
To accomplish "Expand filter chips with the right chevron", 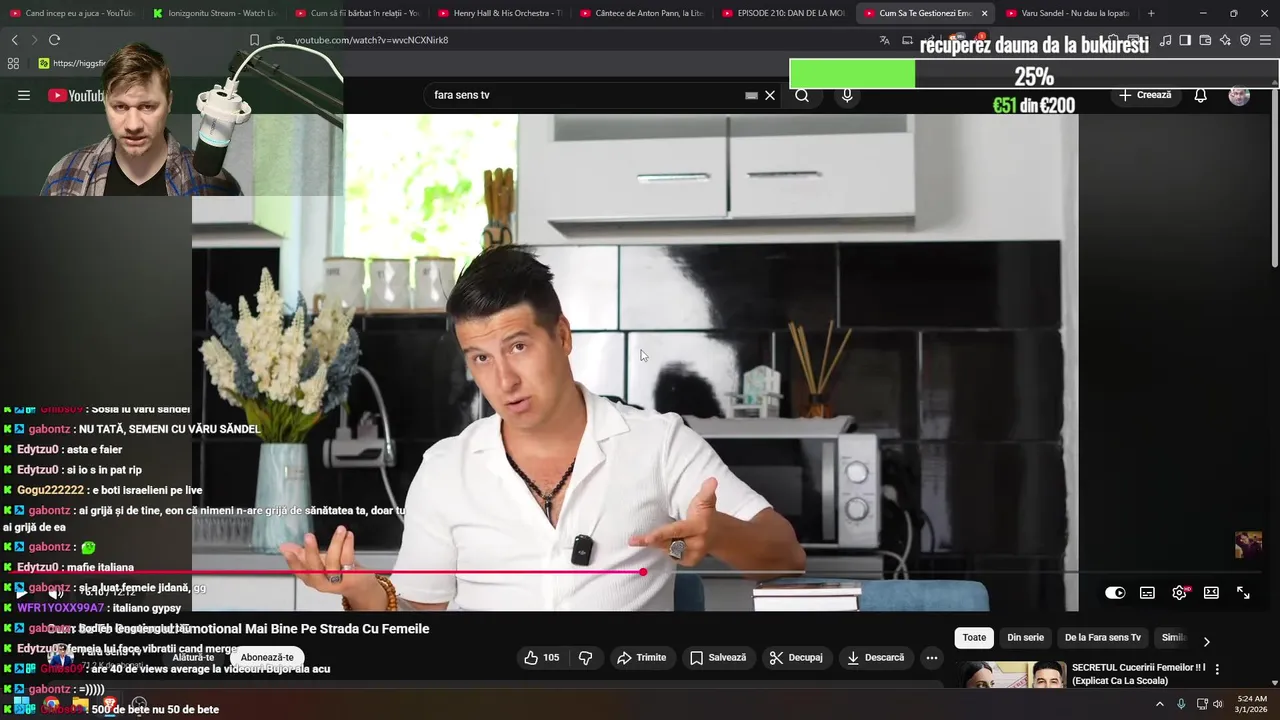I will coord(1206,641).
